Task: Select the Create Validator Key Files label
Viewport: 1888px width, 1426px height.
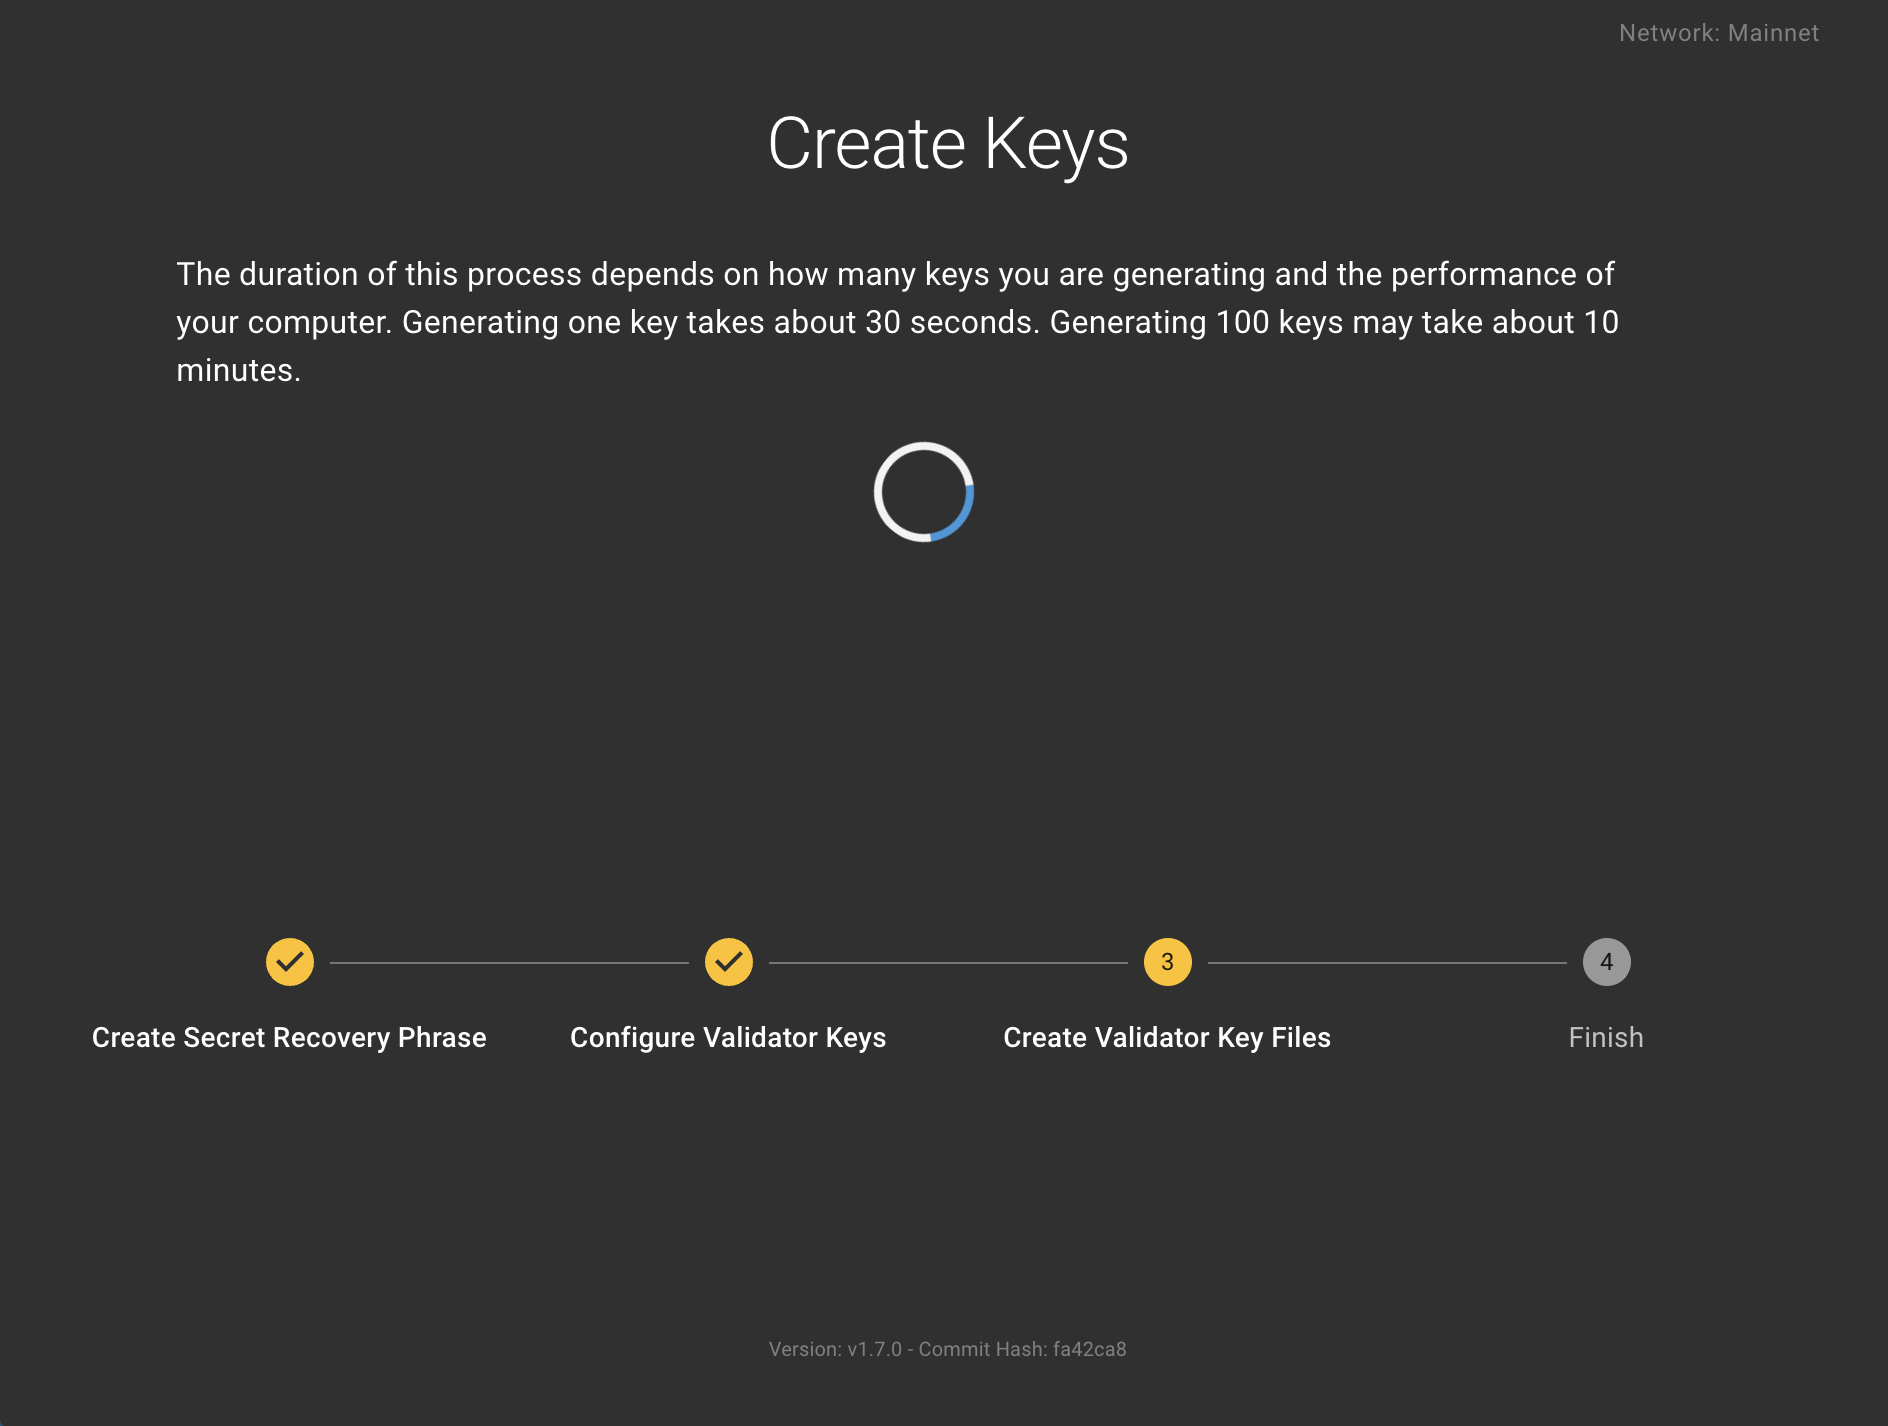Action: 1167,1038
